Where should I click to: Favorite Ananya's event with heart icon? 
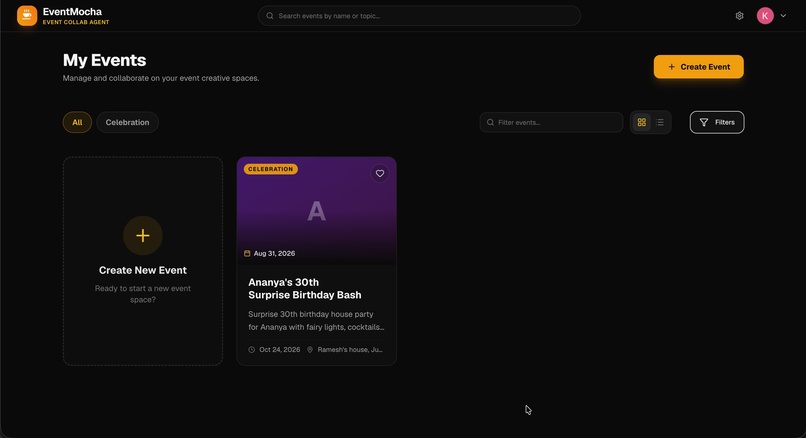(x=380, y=174)
